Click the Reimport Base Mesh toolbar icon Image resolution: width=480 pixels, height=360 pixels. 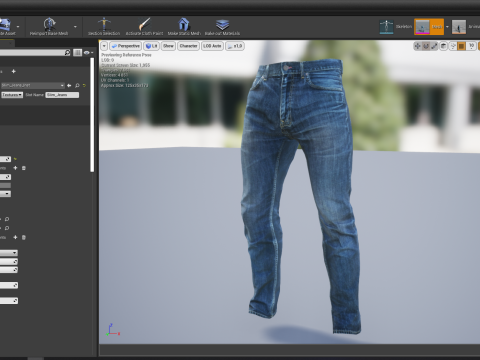tap(49, 24)
